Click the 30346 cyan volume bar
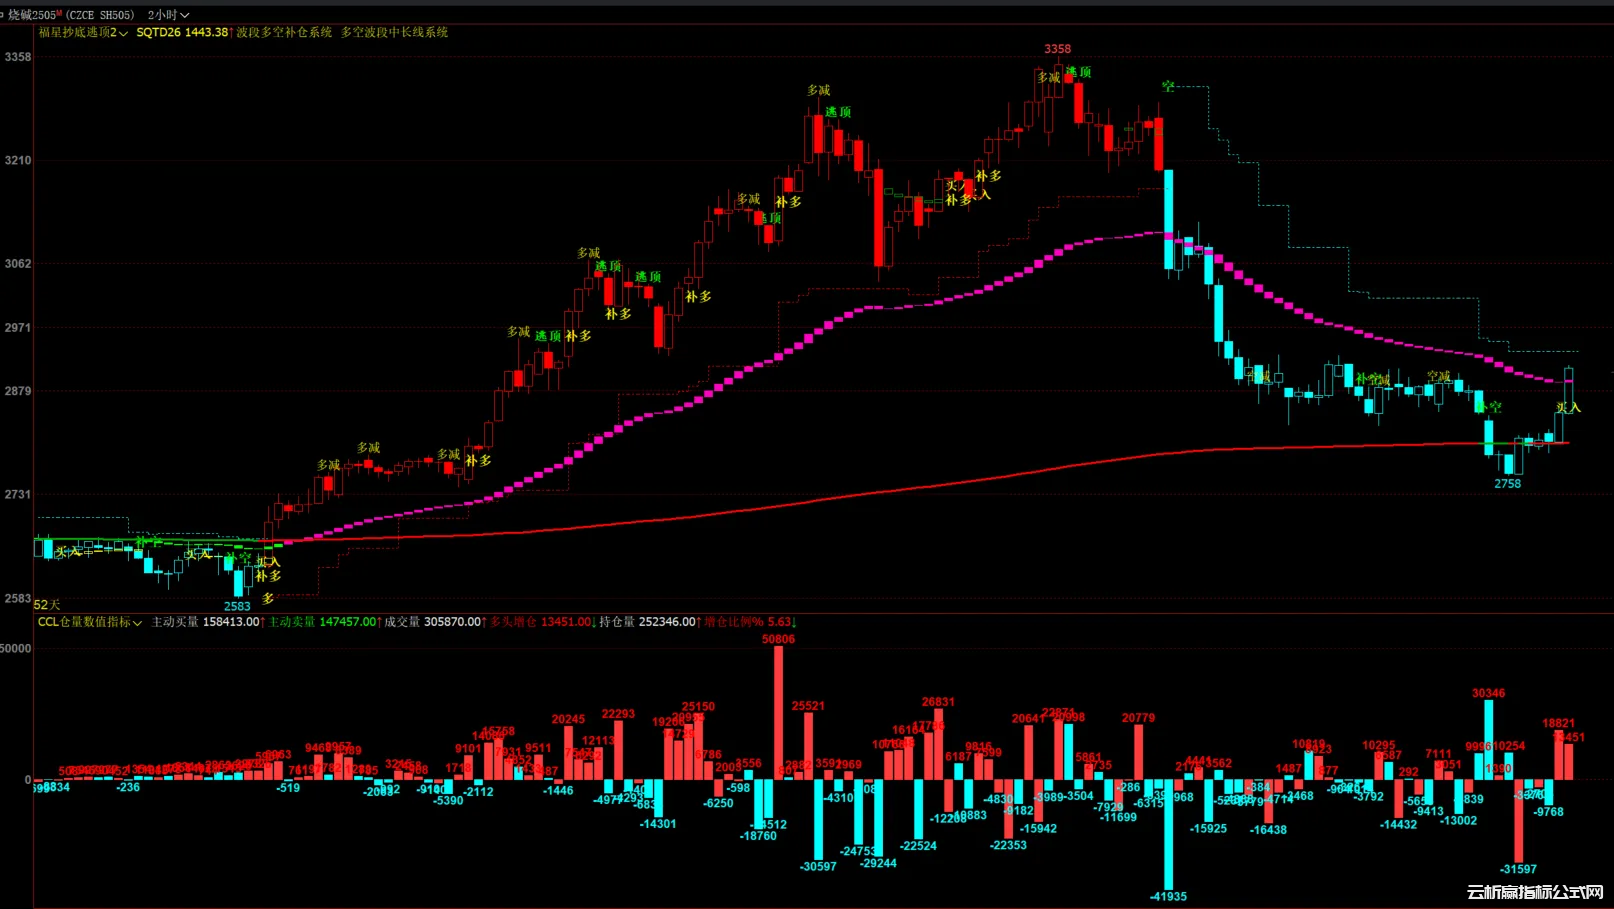The width and height of the screenshot is (1614, 909). click(x=1488, y=738)
